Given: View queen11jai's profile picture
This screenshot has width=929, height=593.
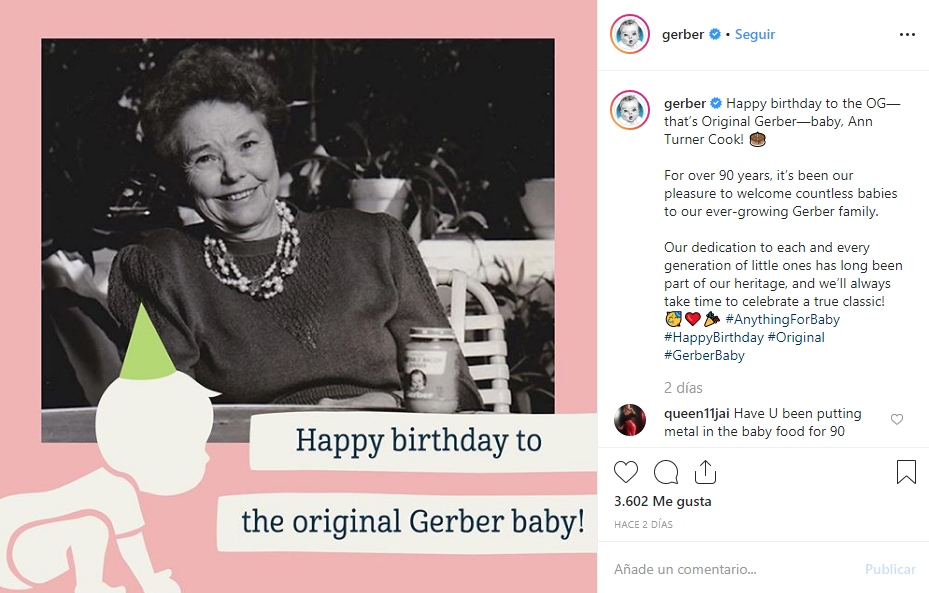Looking at the screenshot, I should click(630, 420).
